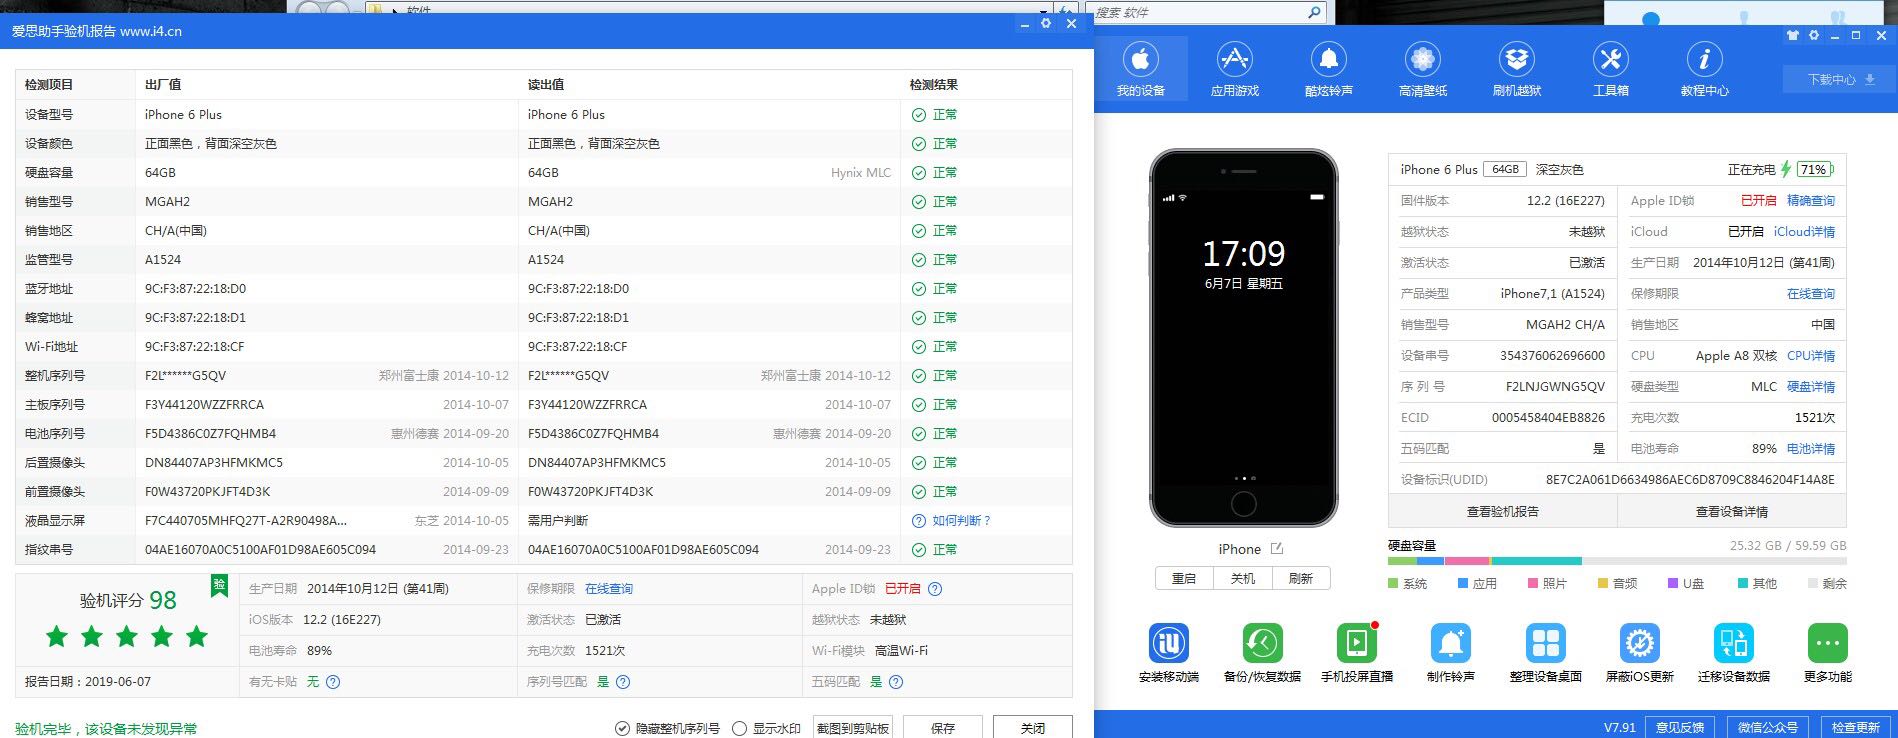Viewport: 1898px width, 738px height.
Task: Click the 照片 pink legend swatch
Action: (1533, 584)
